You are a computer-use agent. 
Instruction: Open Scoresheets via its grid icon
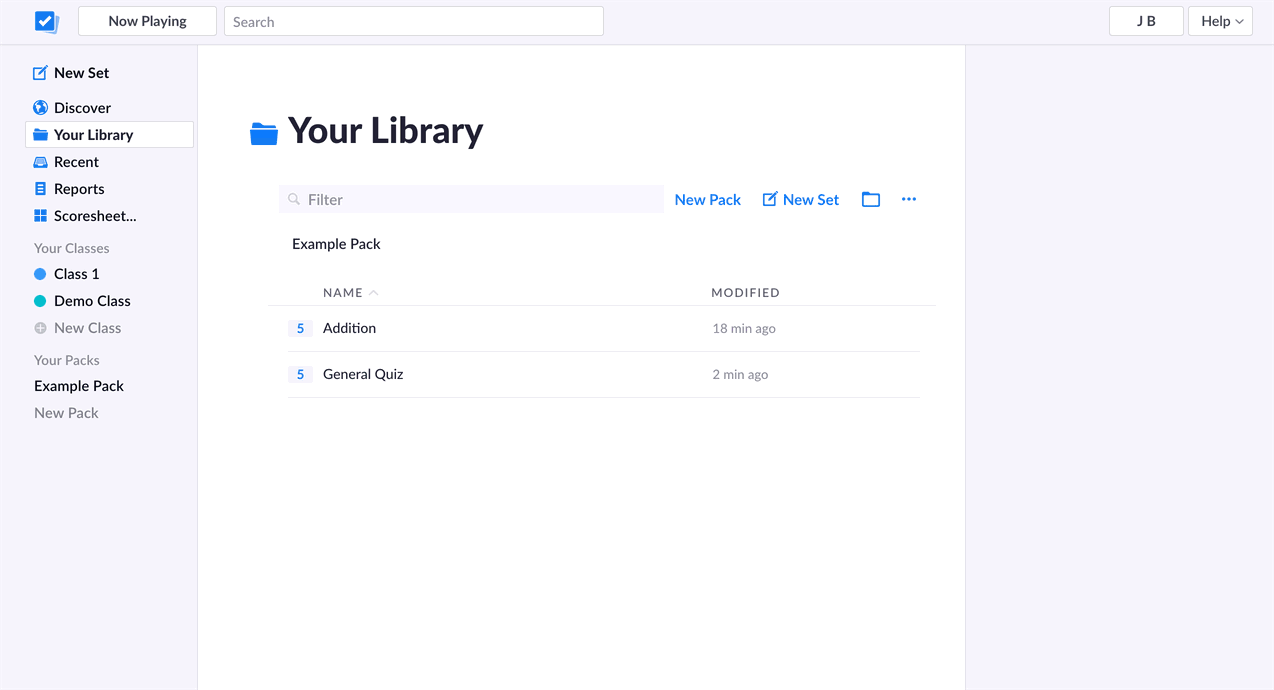coord(41,215)
